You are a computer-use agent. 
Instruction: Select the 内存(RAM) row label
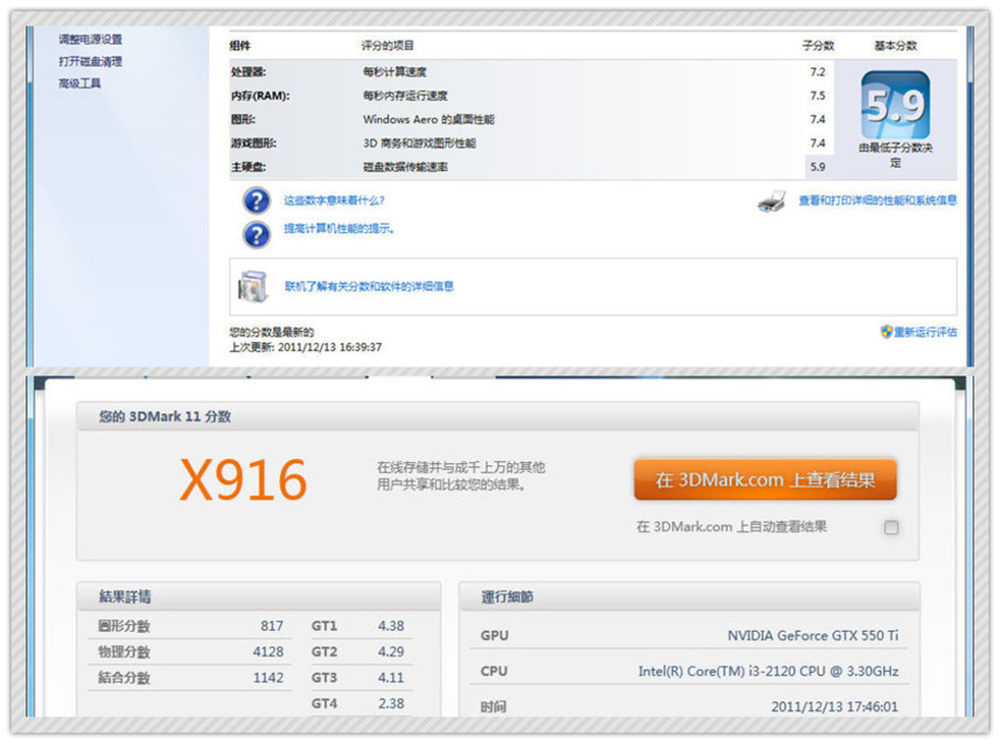click(x=260, y=96)
